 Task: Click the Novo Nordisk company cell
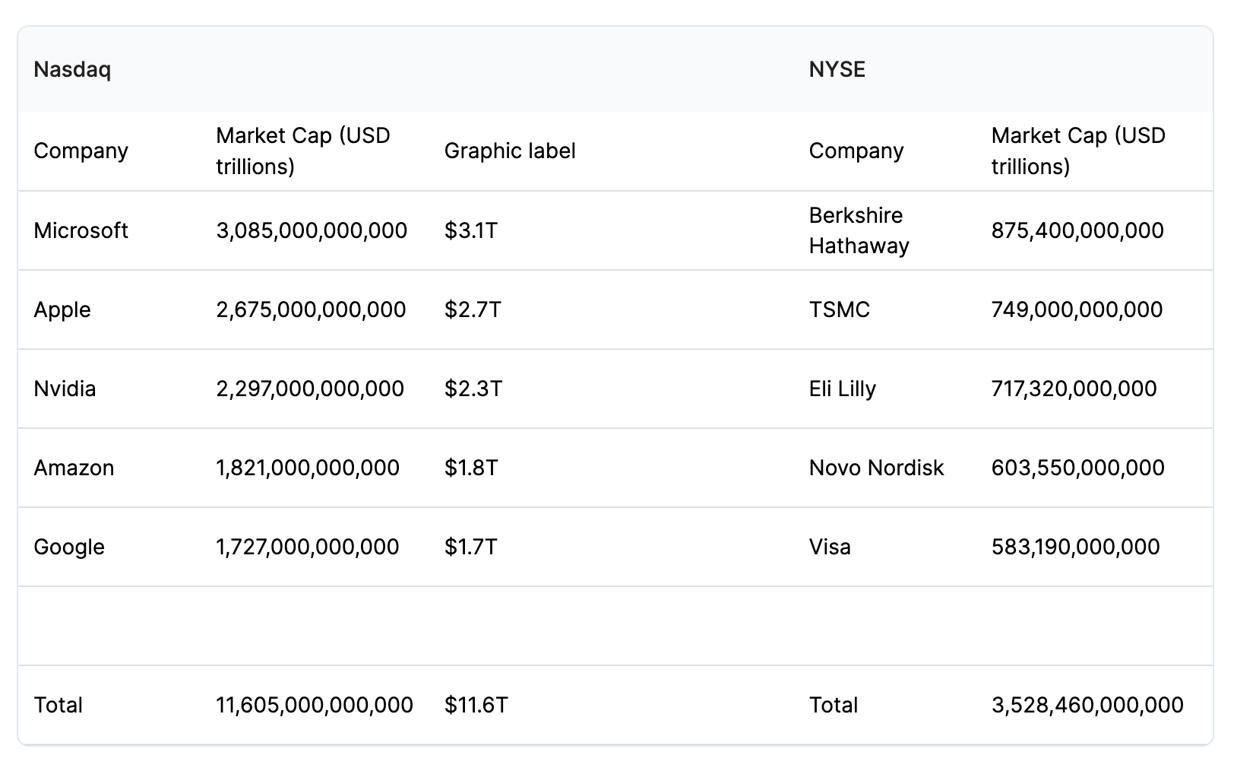click(877, 468)
